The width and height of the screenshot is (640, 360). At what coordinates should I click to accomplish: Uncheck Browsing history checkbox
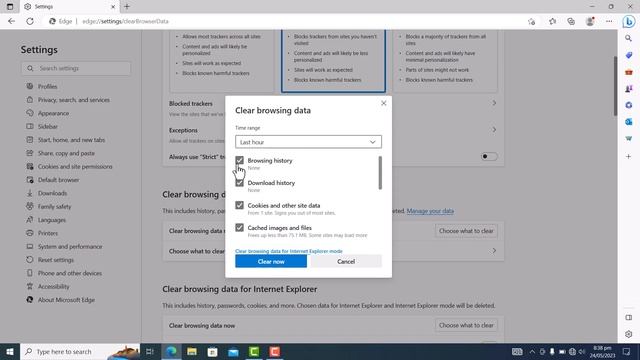click(x=240, y=160)
